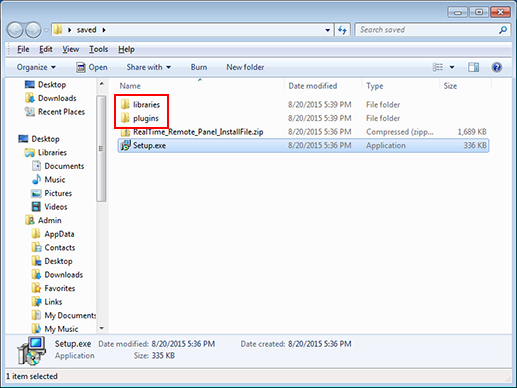Open the Help menu
Screen dimensions: 517x388
pos(126,49)
